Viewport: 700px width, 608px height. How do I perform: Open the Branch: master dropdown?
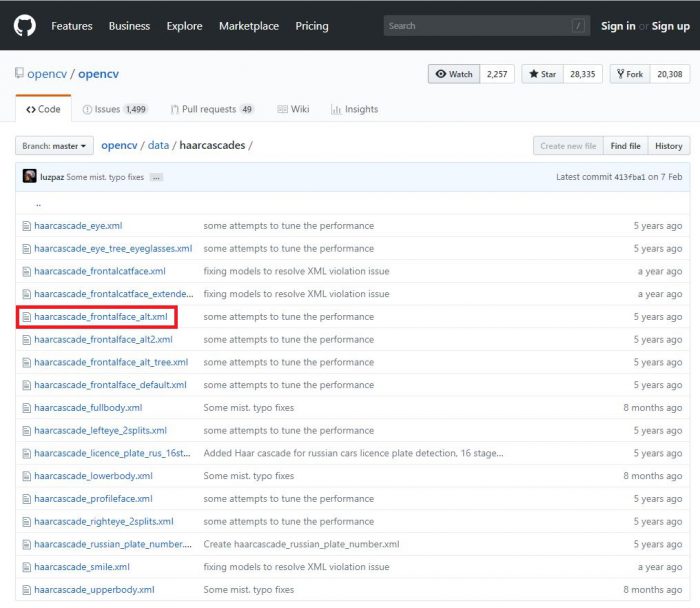pos(54,146)
